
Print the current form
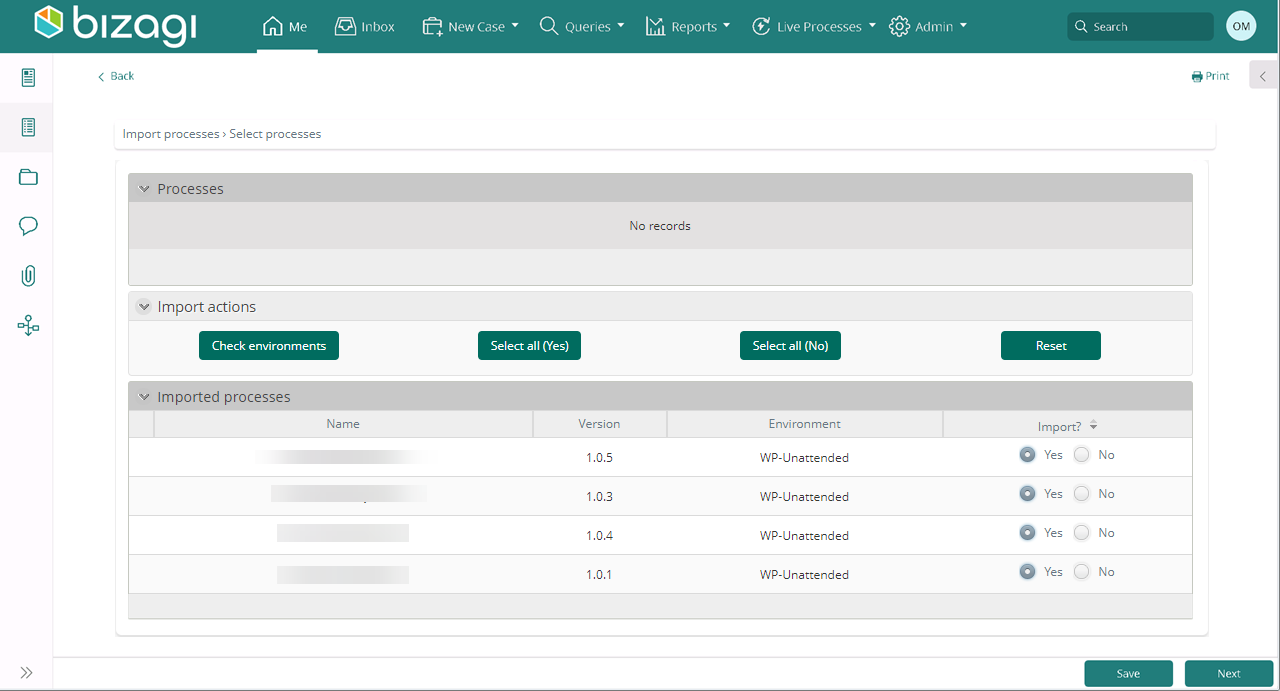[1210, 76]
